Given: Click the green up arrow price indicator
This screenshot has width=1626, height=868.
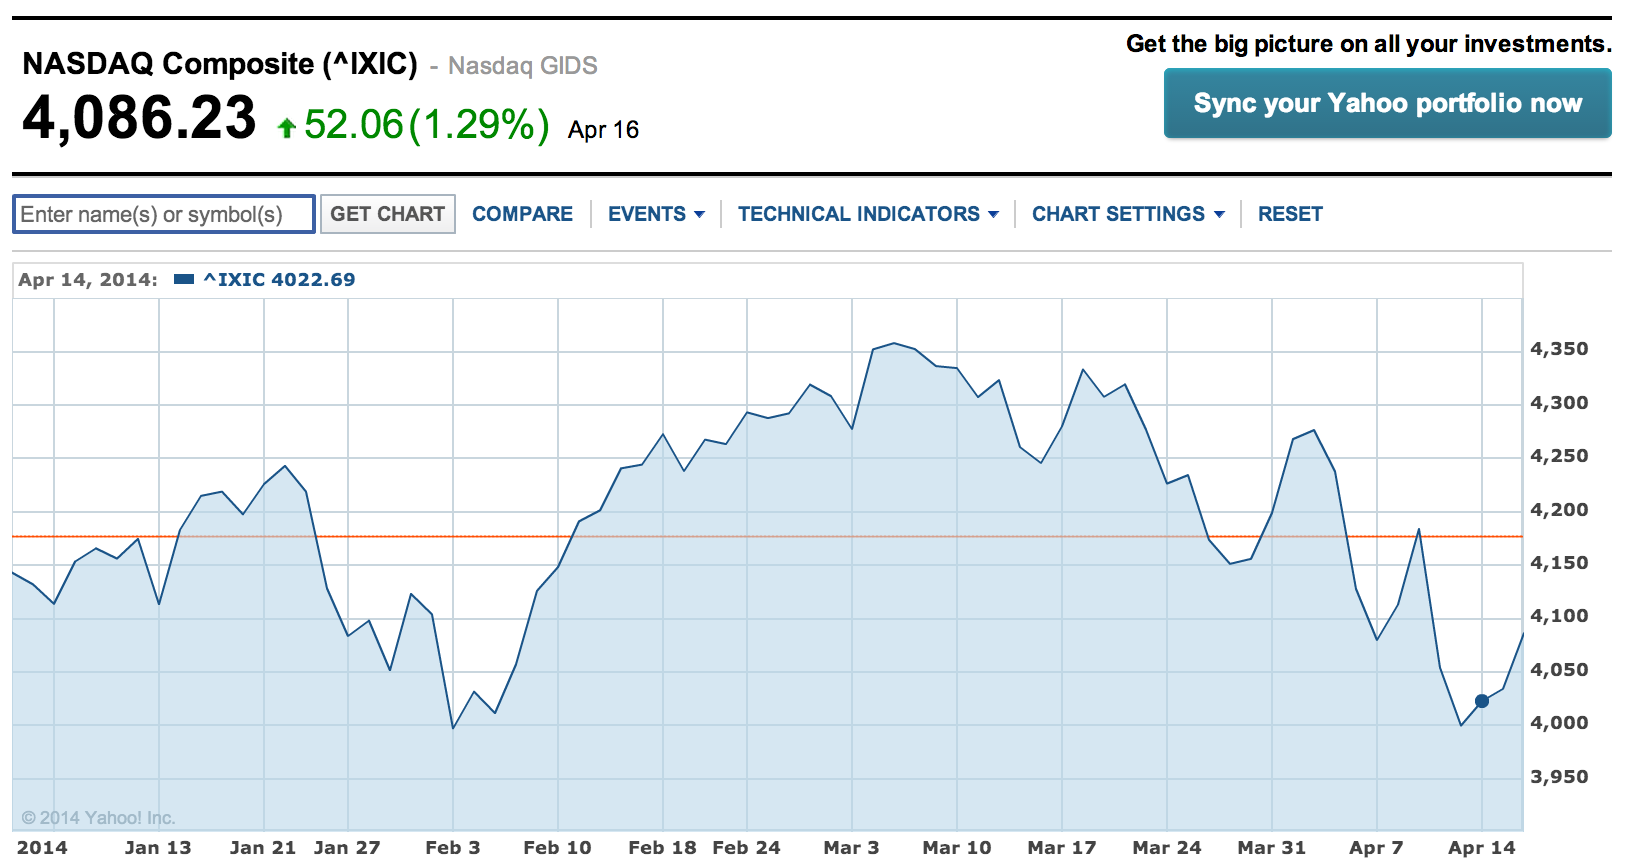Looking at the screenshot, I should (287, 127).
